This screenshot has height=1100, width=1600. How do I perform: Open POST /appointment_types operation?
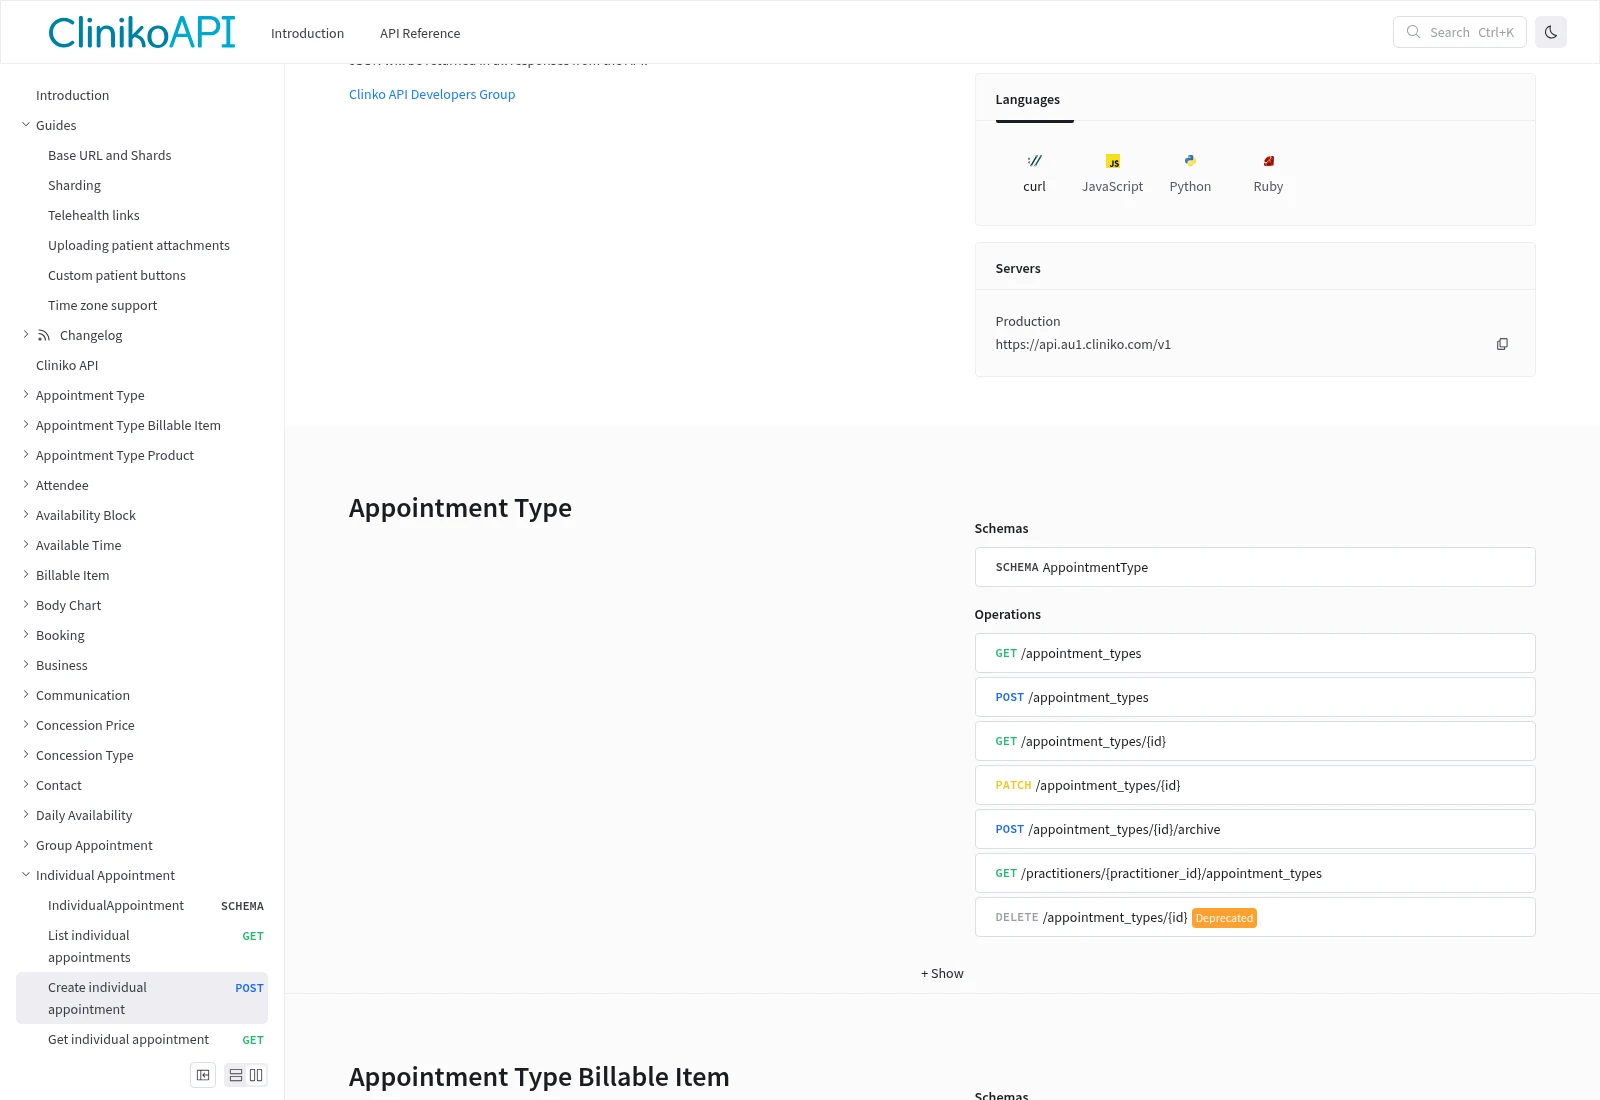click(x=1255, y=697)
